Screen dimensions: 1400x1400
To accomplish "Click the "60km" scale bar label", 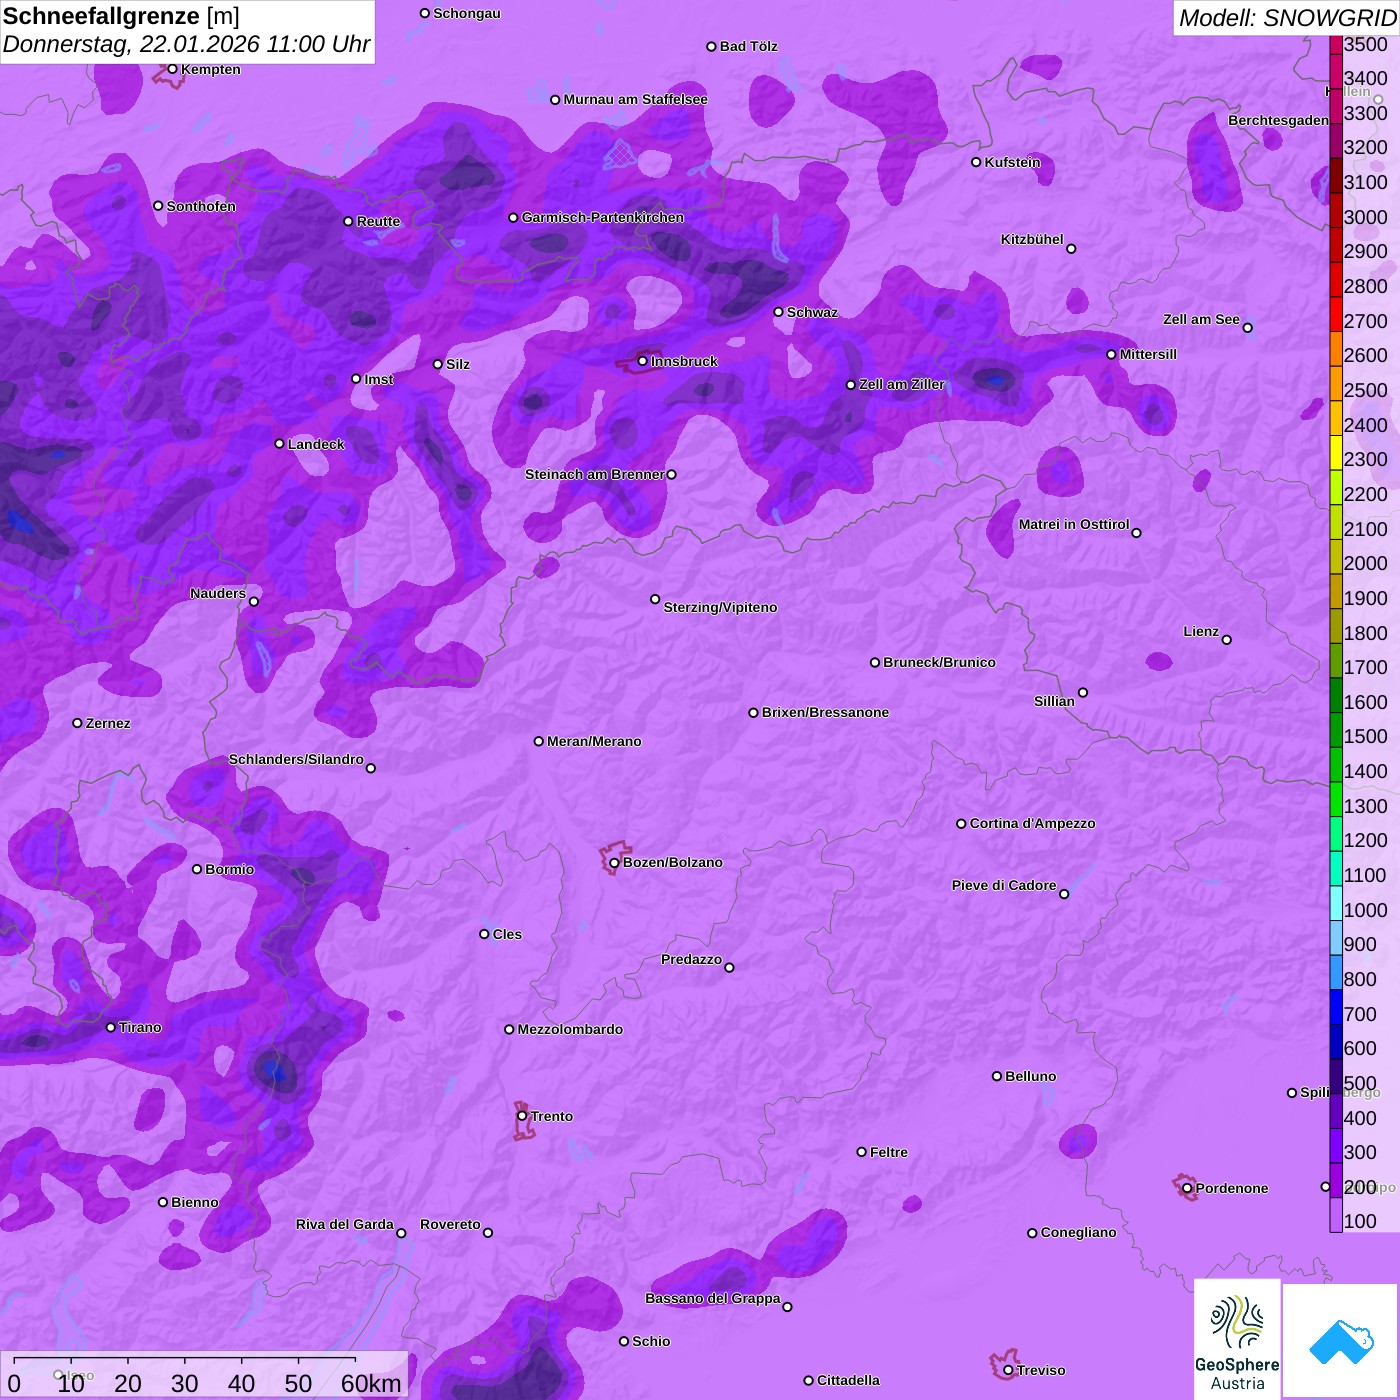I will pos(371,1383).
